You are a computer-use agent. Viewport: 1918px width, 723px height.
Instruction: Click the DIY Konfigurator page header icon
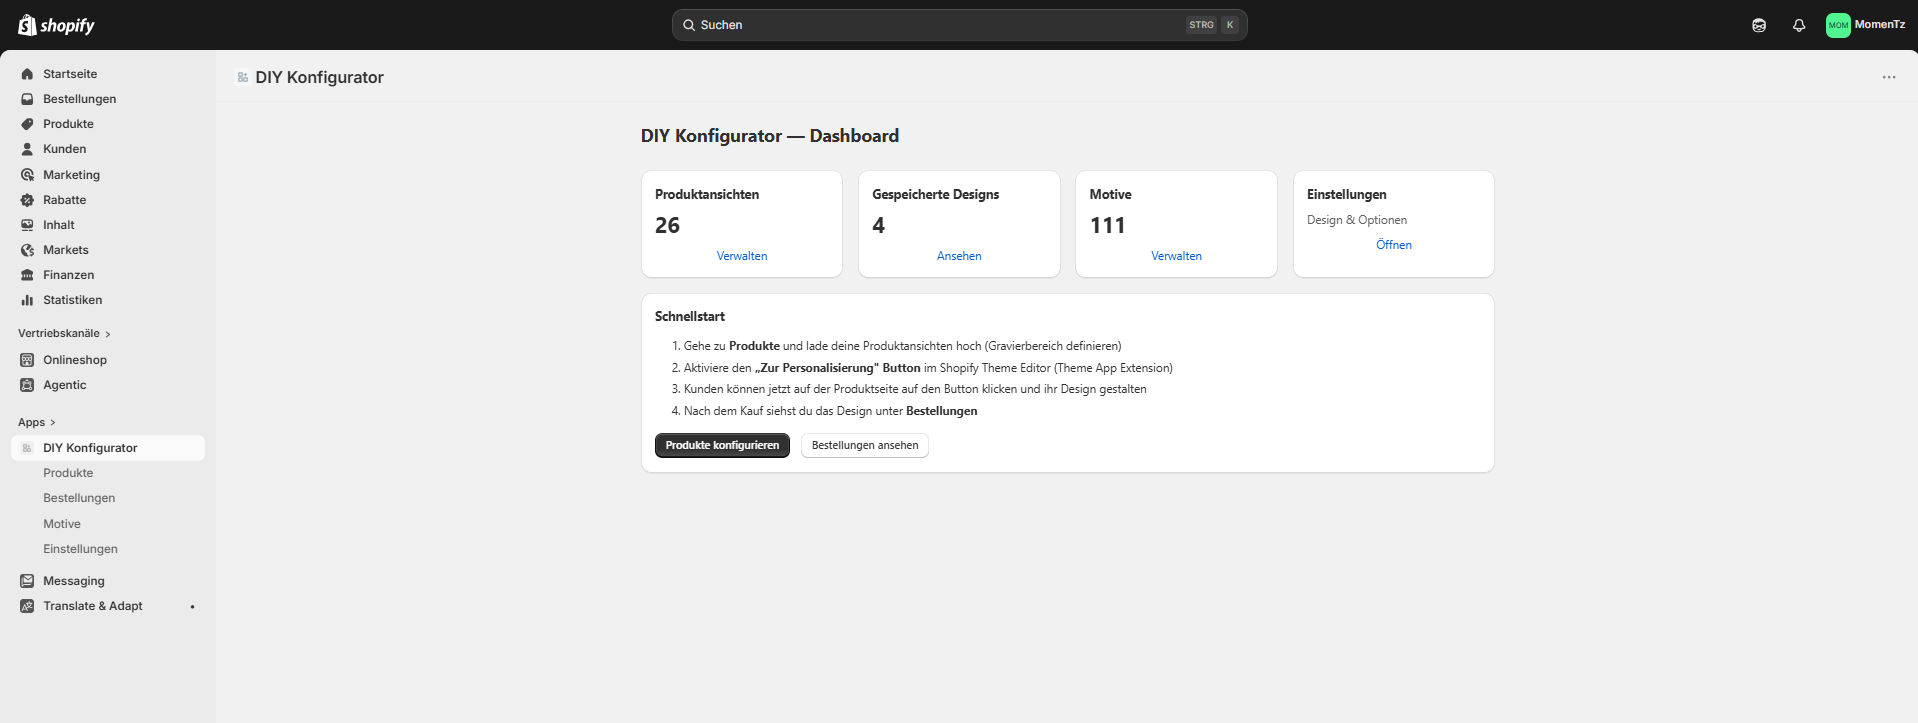coord(243,77)
